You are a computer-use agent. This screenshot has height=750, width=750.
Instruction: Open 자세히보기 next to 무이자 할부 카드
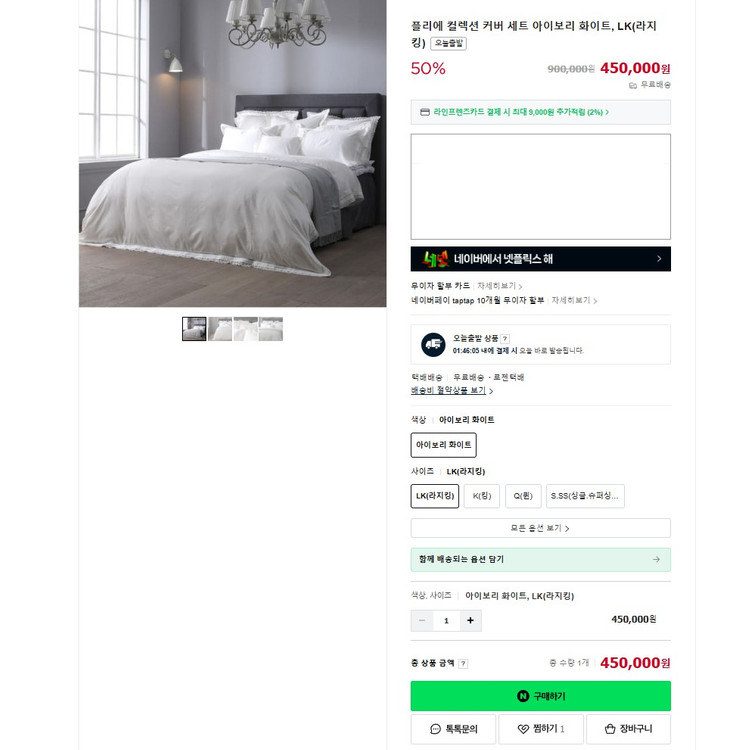pos(499,286)
